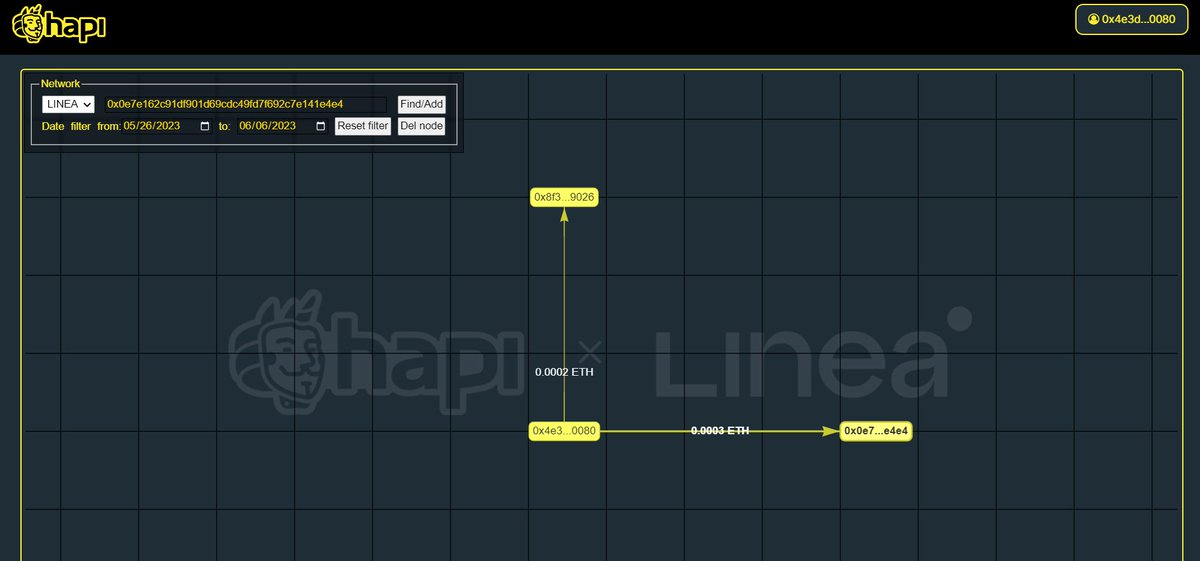Click the address input field with 0x0e7e162c...

(x=245, y=104)
